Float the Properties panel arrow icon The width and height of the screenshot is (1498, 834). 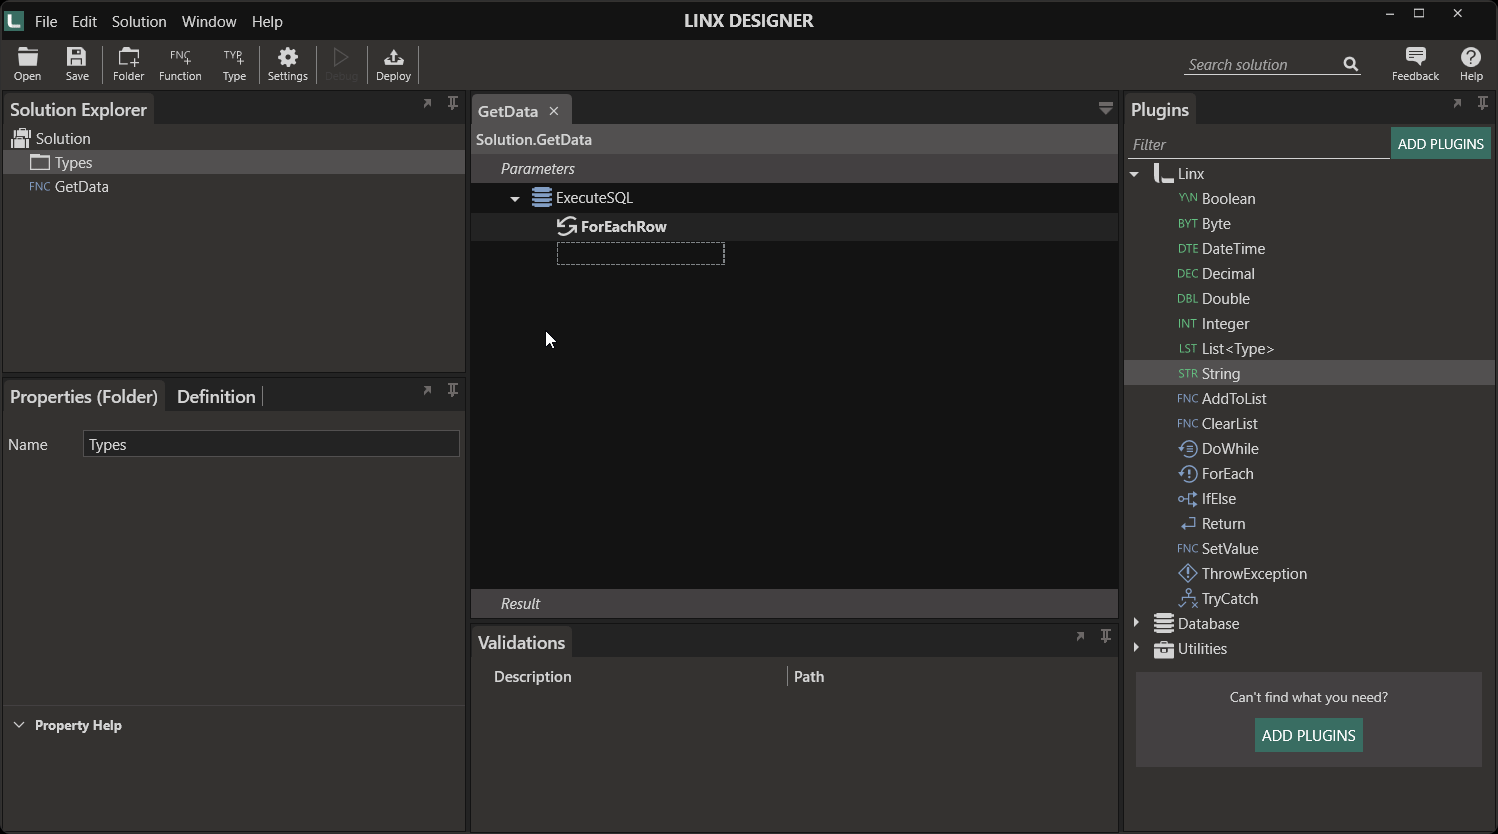click(x=427, y=390)
